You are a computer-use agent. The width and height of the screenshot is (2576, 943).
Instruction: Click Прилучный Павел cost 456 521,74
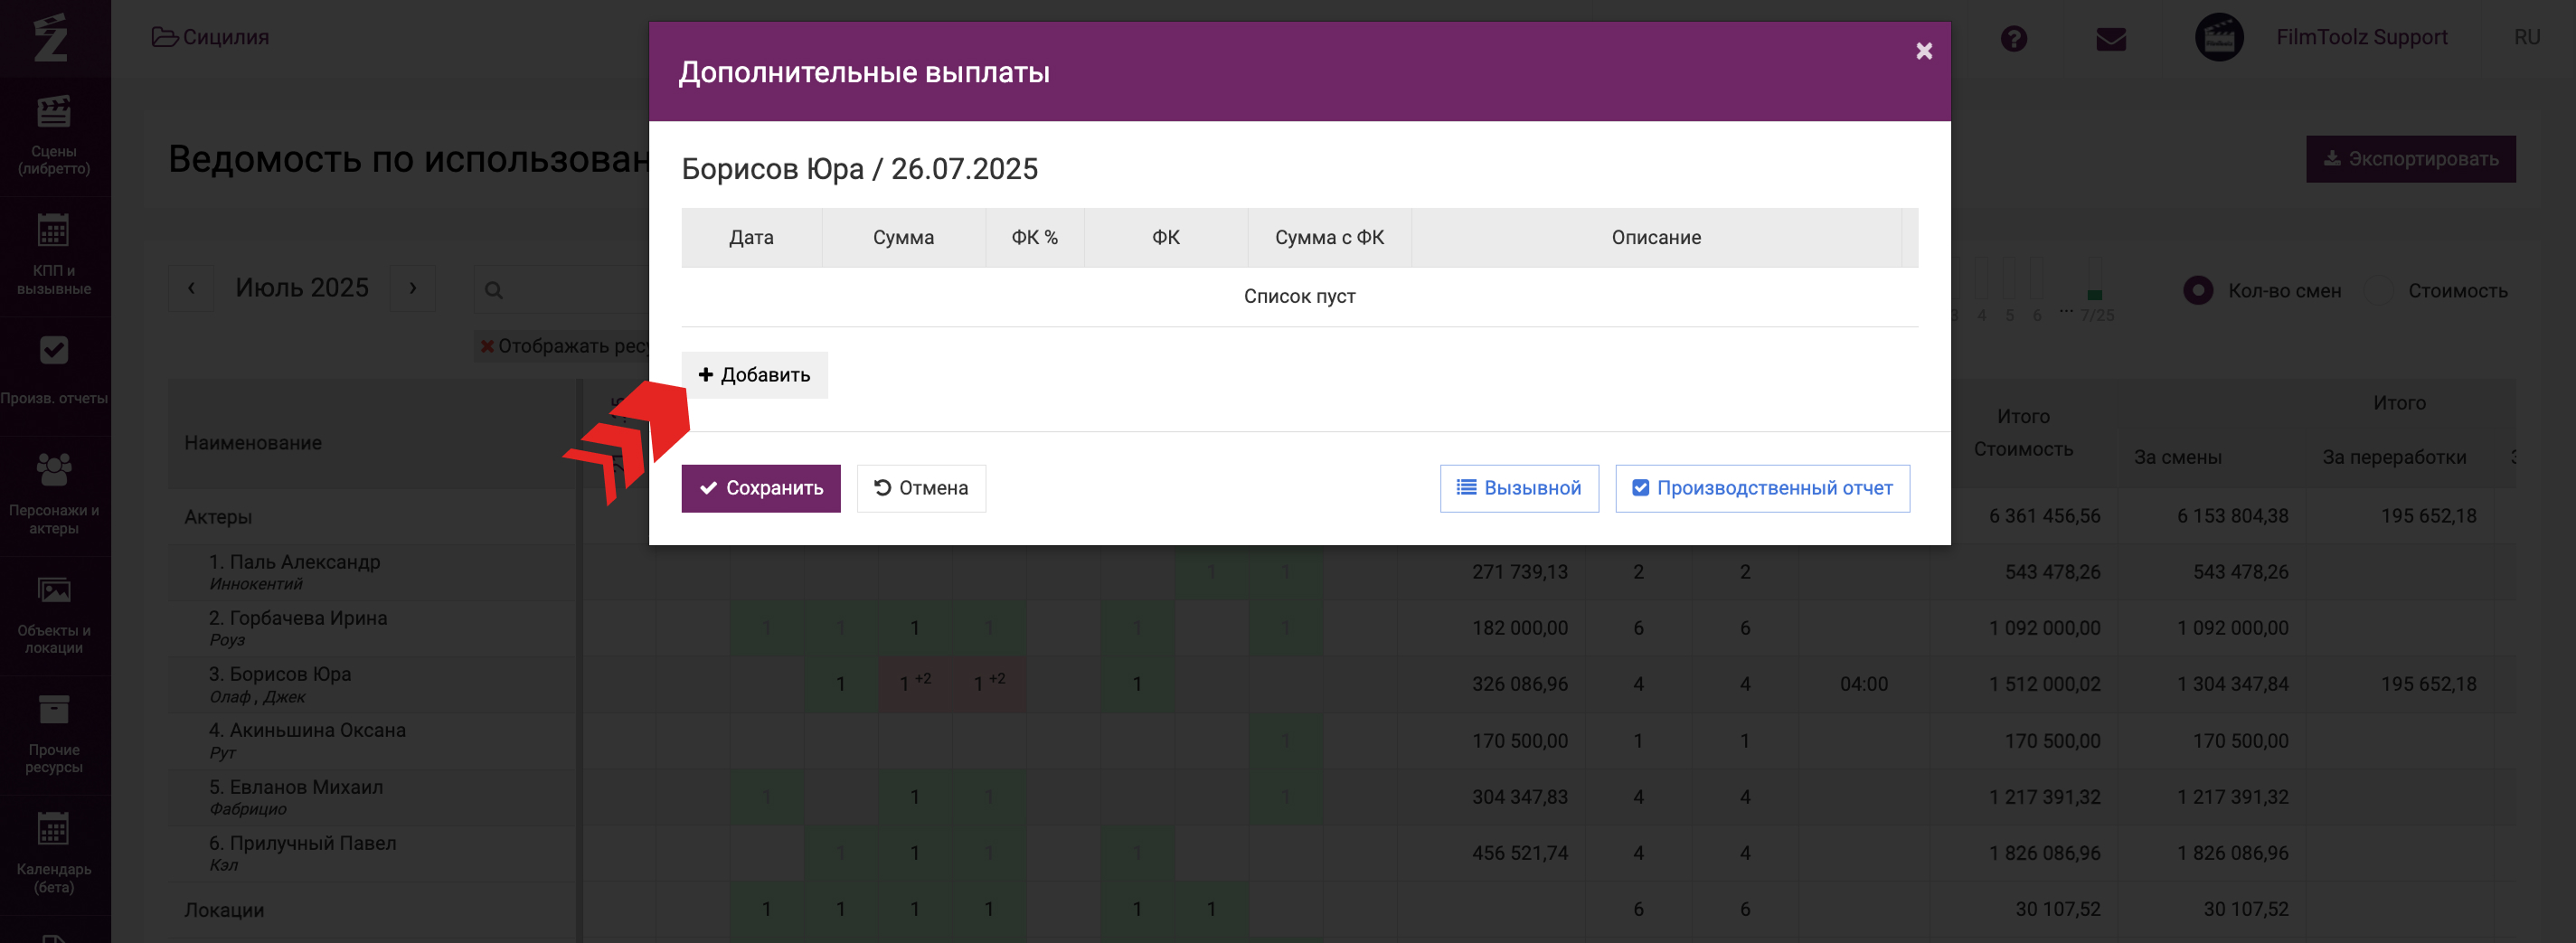[1520, 853]
